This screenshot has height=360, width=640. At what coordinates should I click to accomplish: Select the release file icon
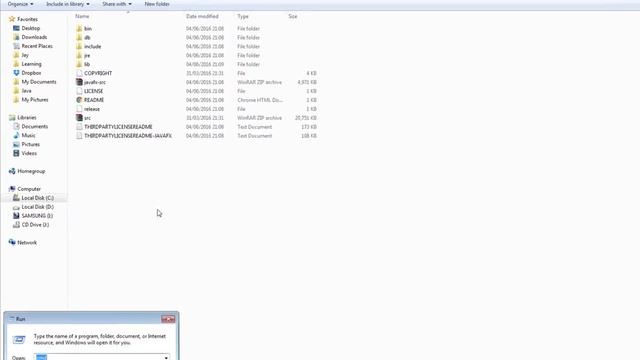[79, 109]
